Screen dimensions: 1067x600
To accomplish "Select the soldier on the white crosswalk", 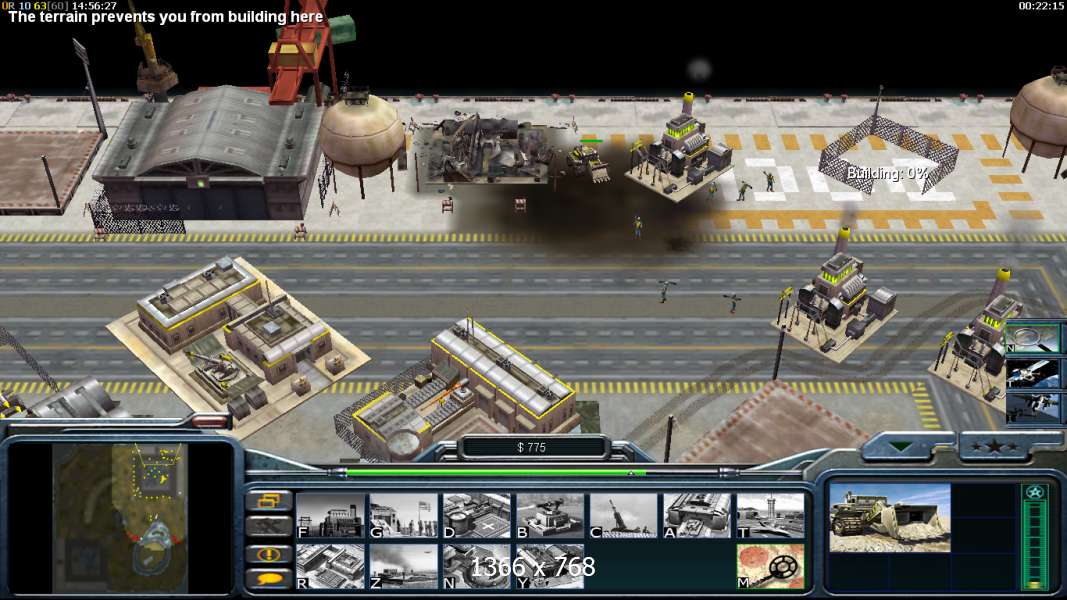I will tap(770, 180).
